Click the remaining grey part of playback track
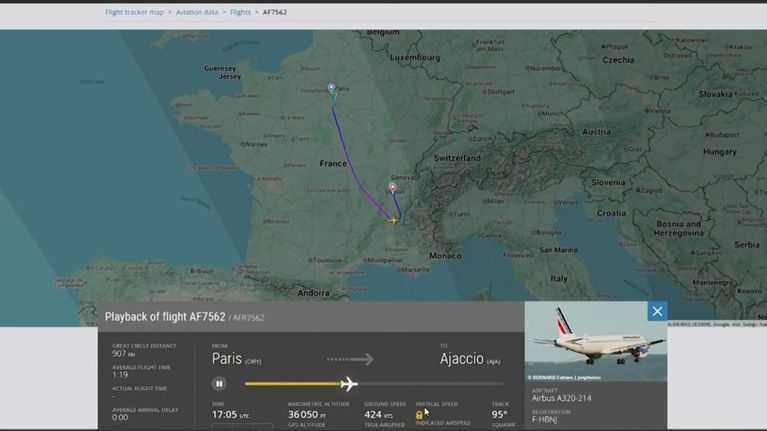The height and width of the screenshot is (431, 767). [x=430, y=384]
